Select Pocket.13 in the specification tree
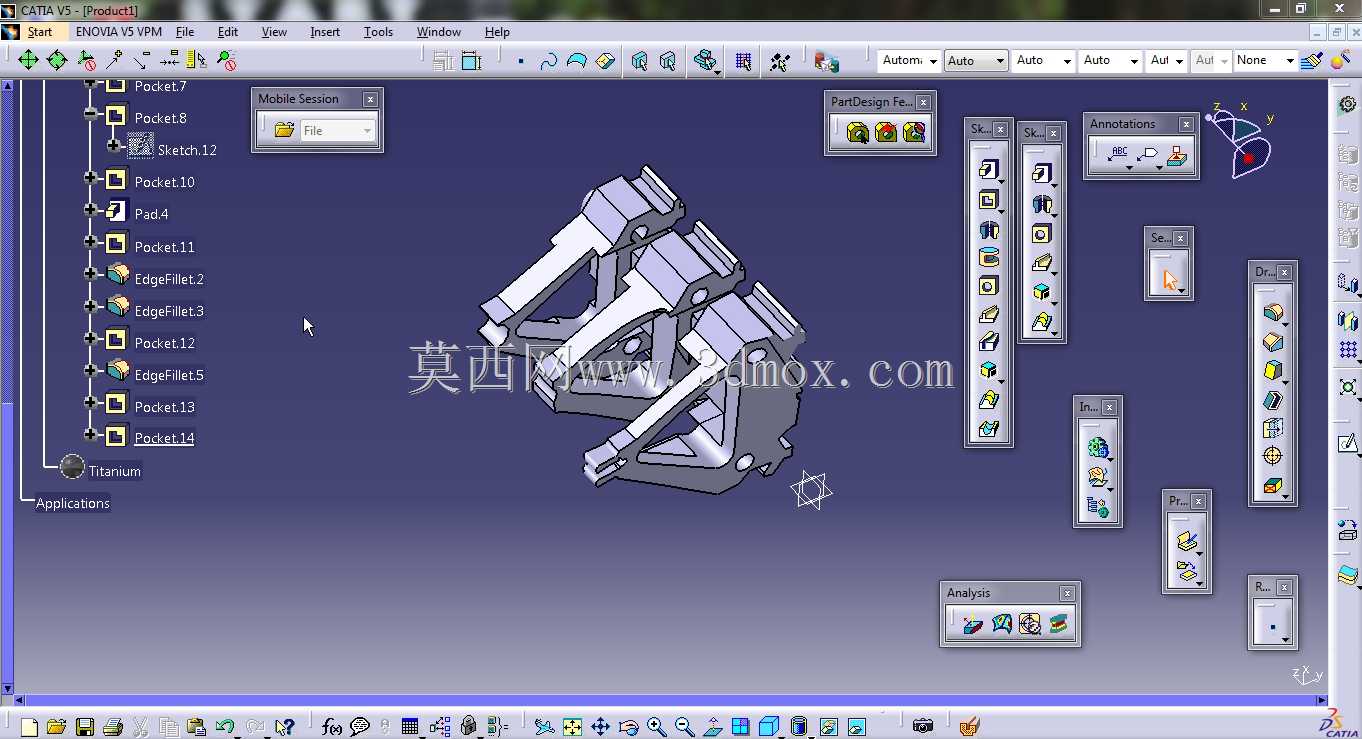1362x739 pixels. click(x=165, y=407)
